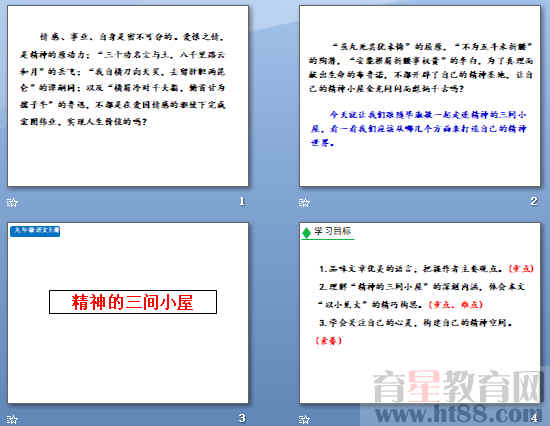This screenshot has width=550, height=426.
Task: Click the 育星教育网 watermark logo
Action: tap(456, 386)
